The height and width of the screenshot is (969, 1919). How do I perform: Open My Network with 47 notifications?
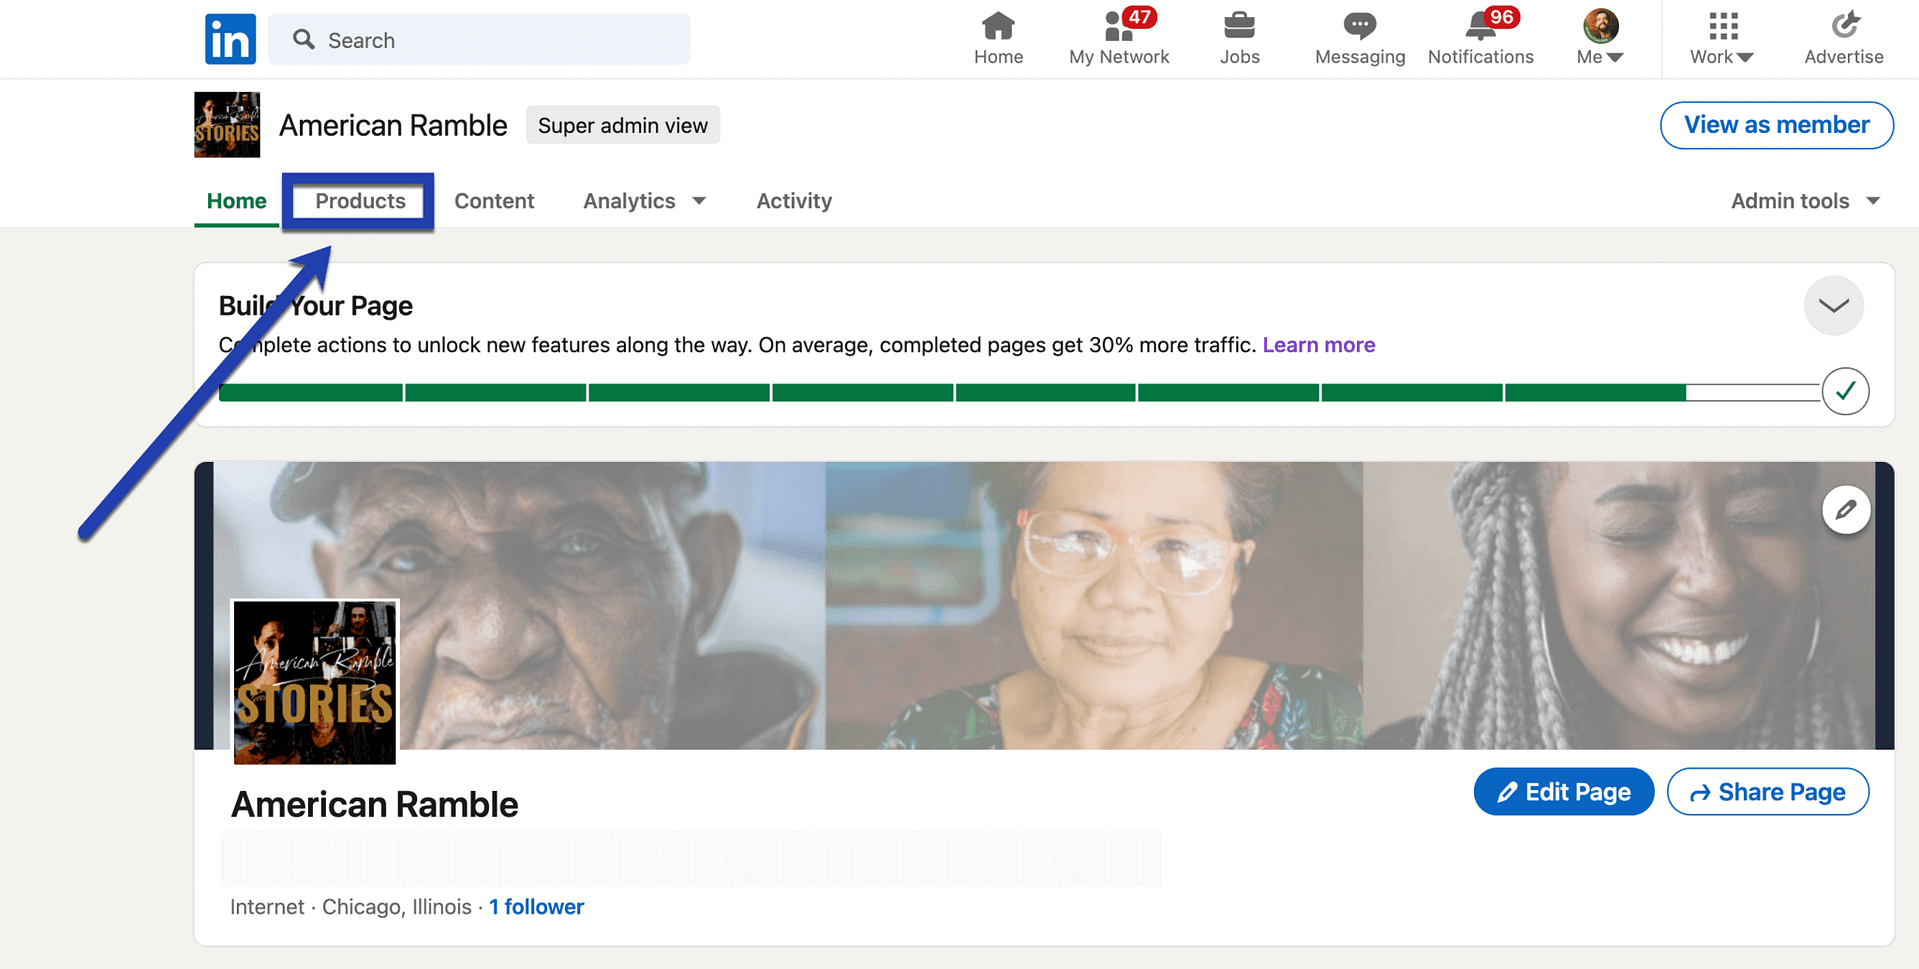pos(1118,39)
